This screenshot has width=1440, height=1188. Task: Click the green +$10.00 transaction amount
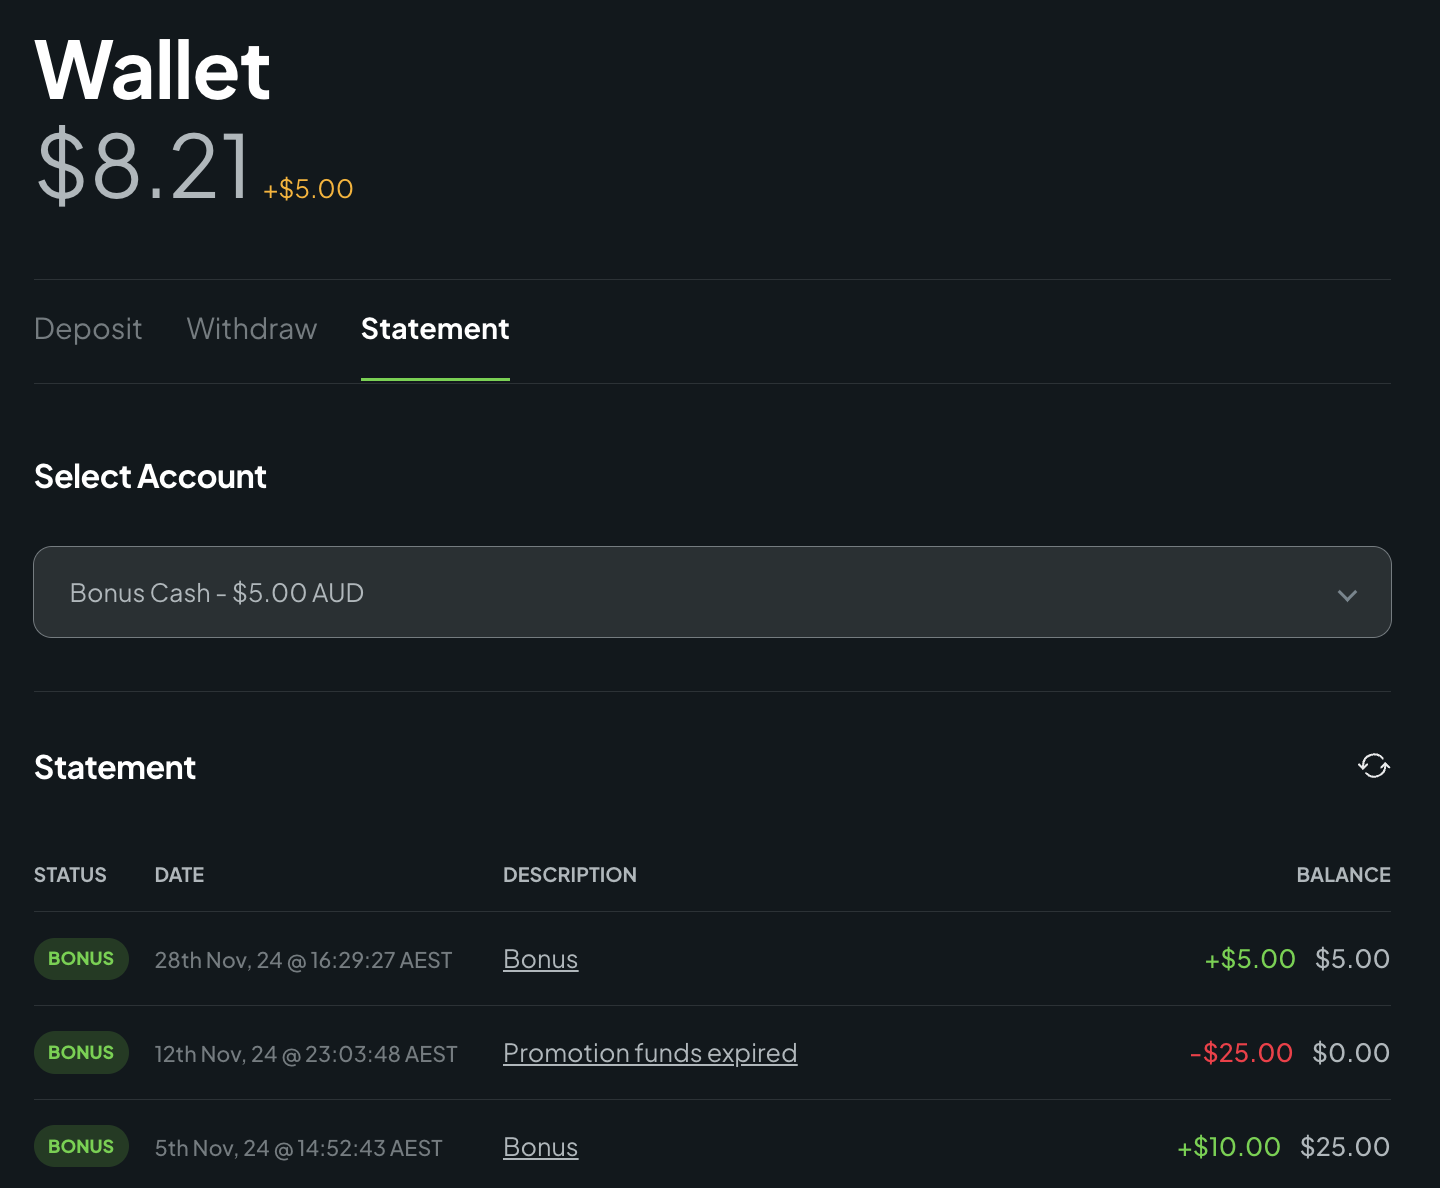tap(1229, 1147)
